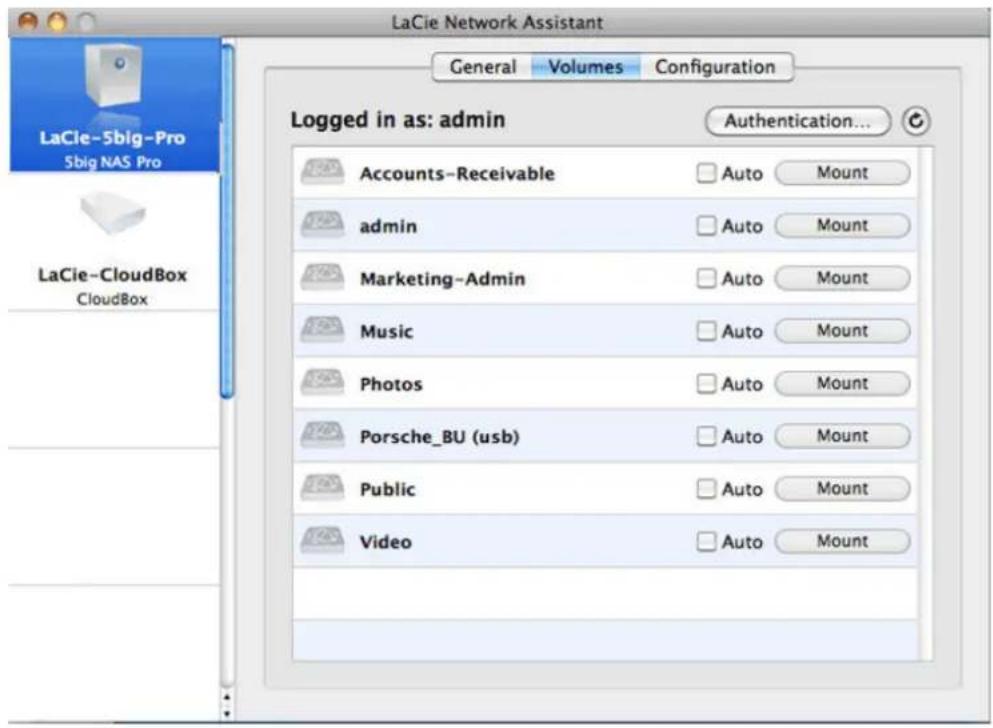The image size is (993, 728).
Task: Click the Public volume drive icon
Action: pos(323,488)
